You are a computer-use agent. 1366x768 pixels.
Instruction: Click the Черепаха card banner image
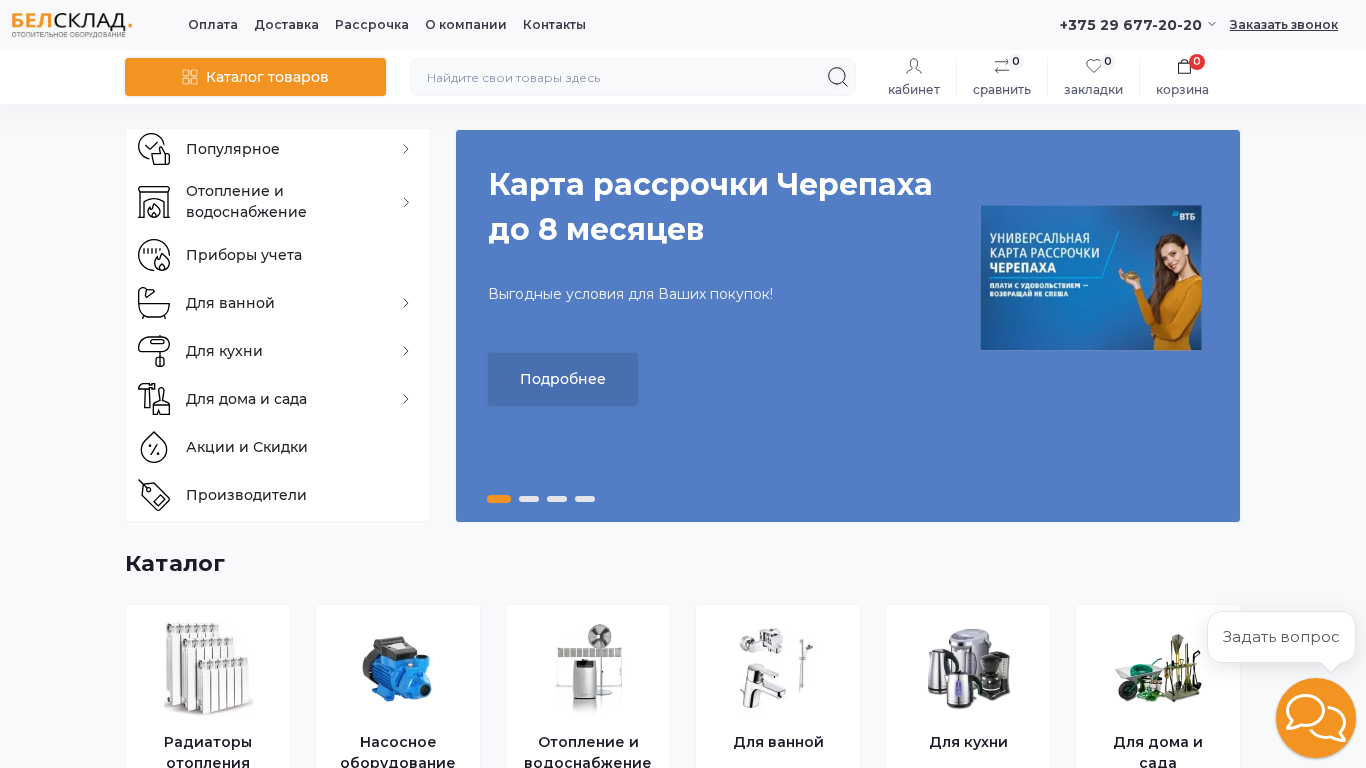[x=1091, y=278]
